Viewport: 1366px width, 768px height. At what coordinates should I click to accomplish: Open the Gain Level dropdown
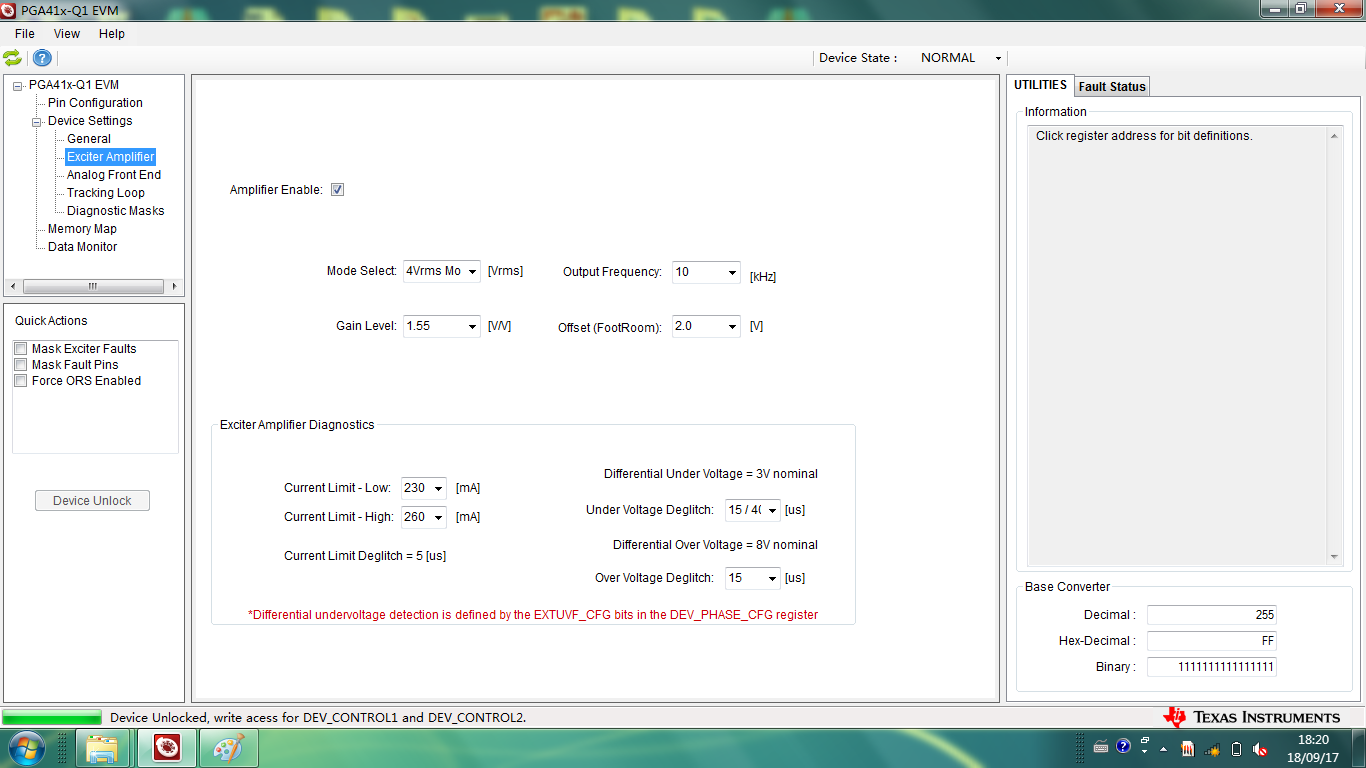tap(441, 326)
